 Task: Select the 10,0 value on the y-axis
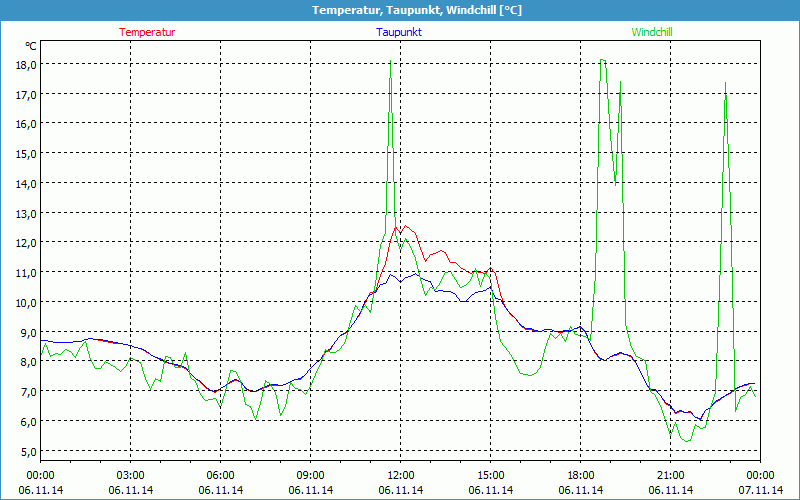point(26,302)
